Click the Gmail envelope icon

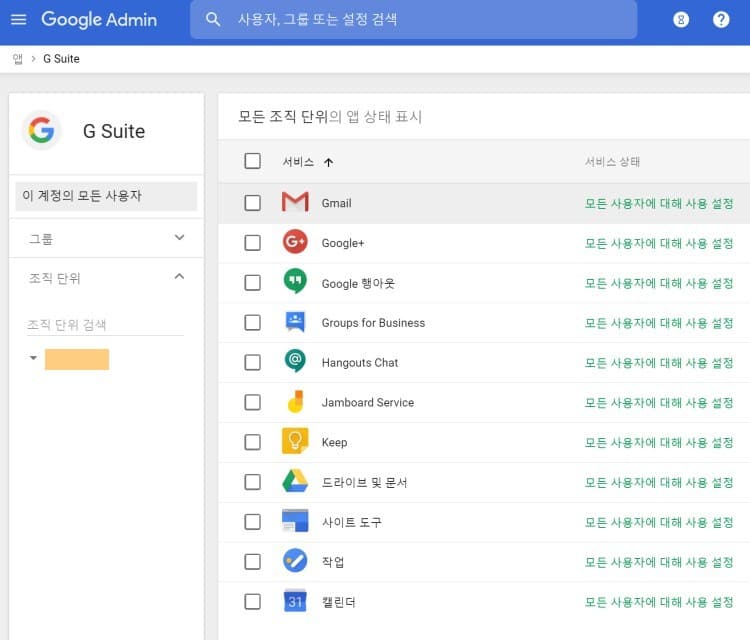(x=295, y=203)
